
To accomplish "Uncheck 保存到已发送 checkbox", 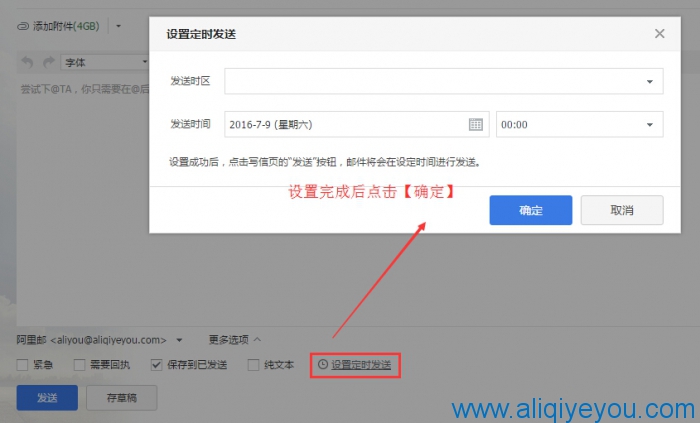I will [x=156, y=365].
